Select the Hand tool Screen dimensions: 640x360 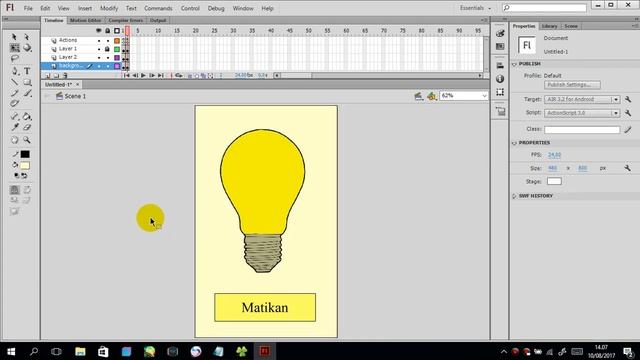coord(14,140)
